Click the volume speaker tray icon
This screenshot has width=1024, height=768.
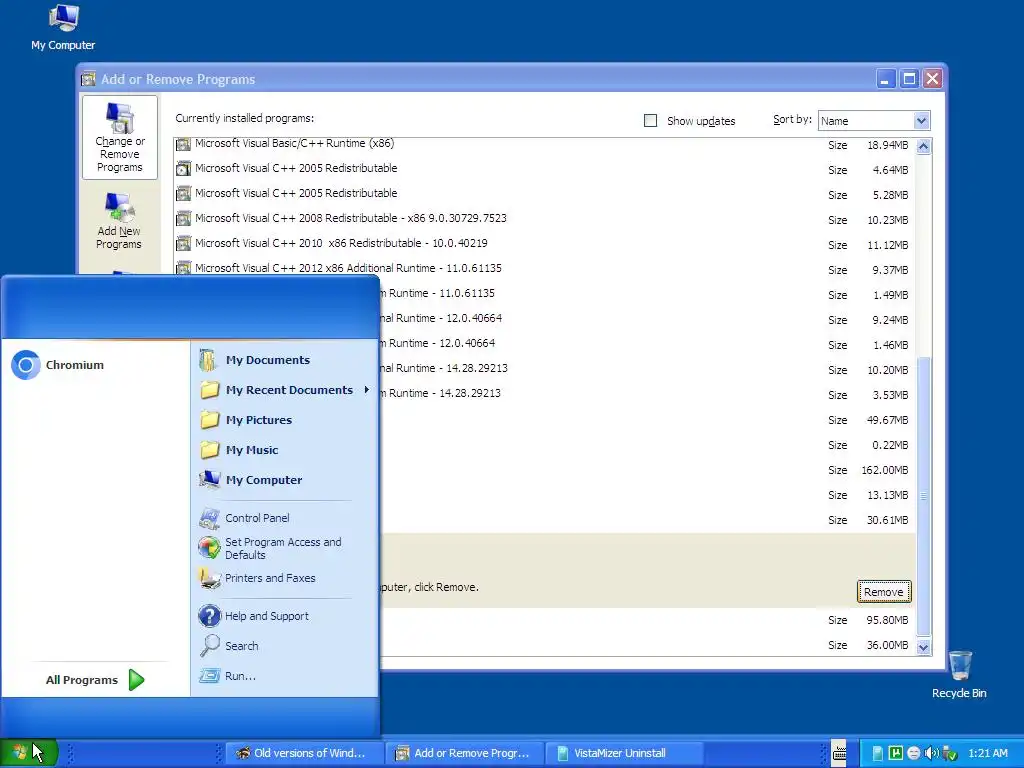(x=931, y=753)
